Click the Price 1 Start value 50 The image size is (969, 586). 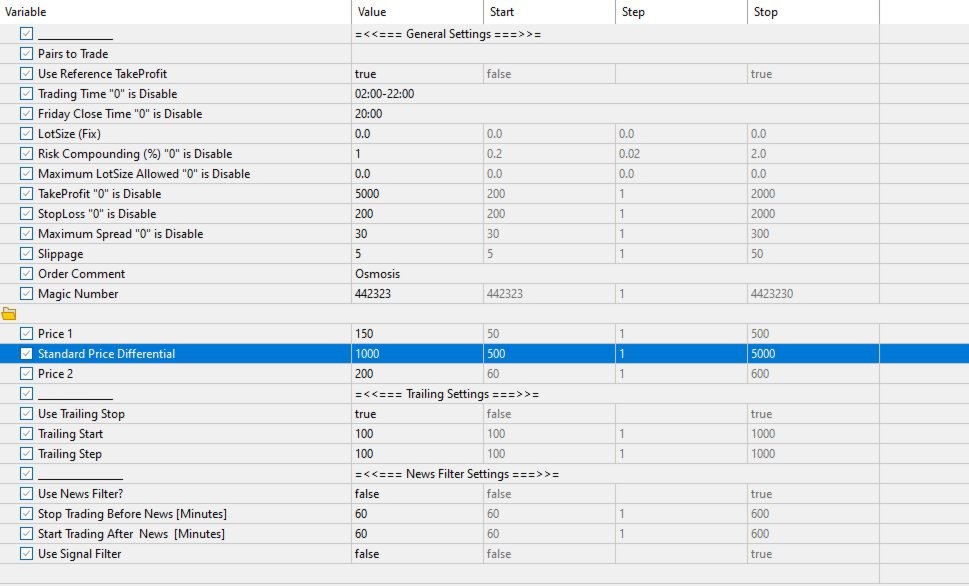(493, 334)
